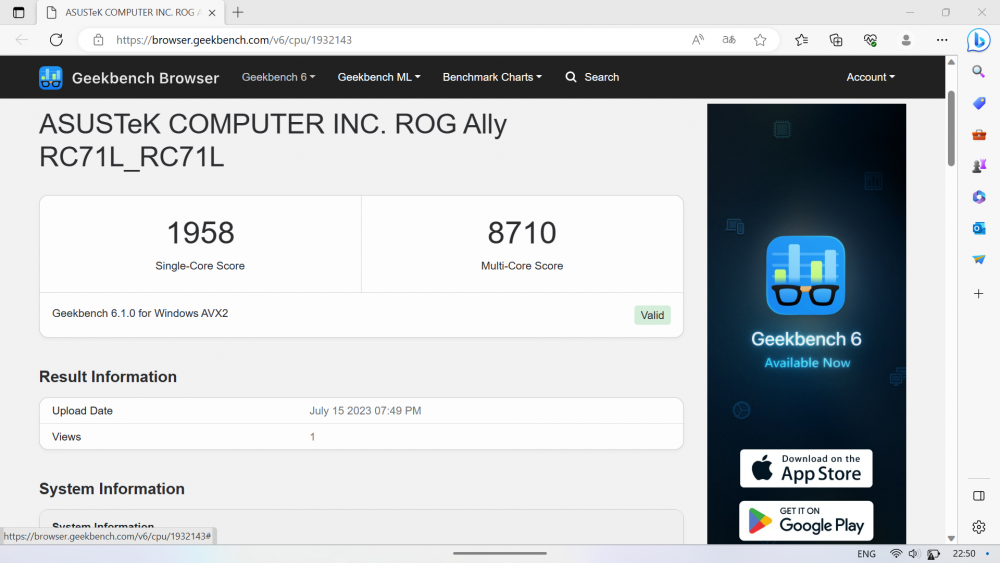Click the scrollbar up arrow
Image resolution: width=1000 pixels, height=563 pixels.
coord(951,62)
